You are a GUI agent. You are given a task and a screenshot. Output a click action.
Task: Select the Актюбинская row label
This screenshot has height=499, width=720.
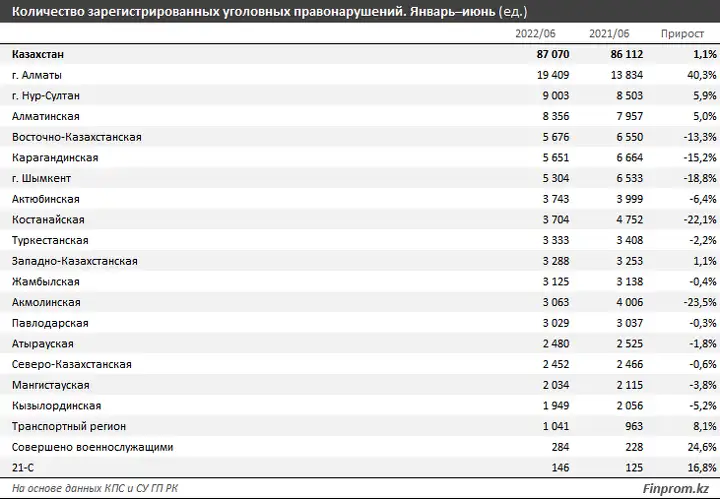[x=45, y=199]
